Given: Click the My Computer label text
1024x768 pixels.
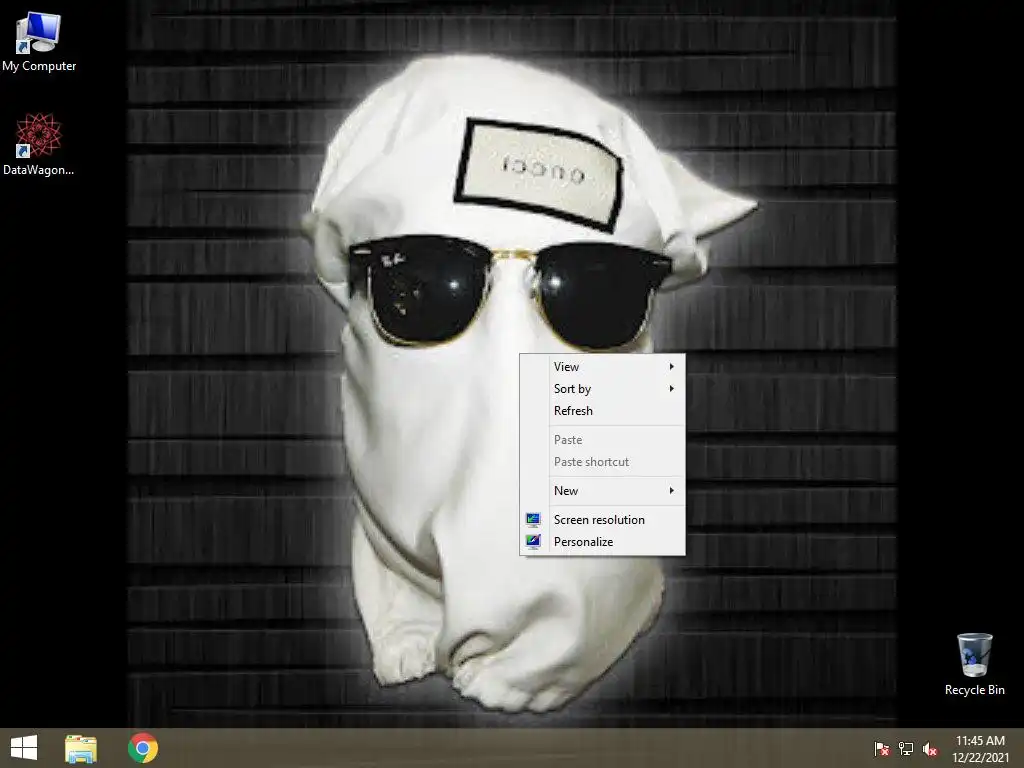Looking at the screenshot, I should (x=39, y=66).
